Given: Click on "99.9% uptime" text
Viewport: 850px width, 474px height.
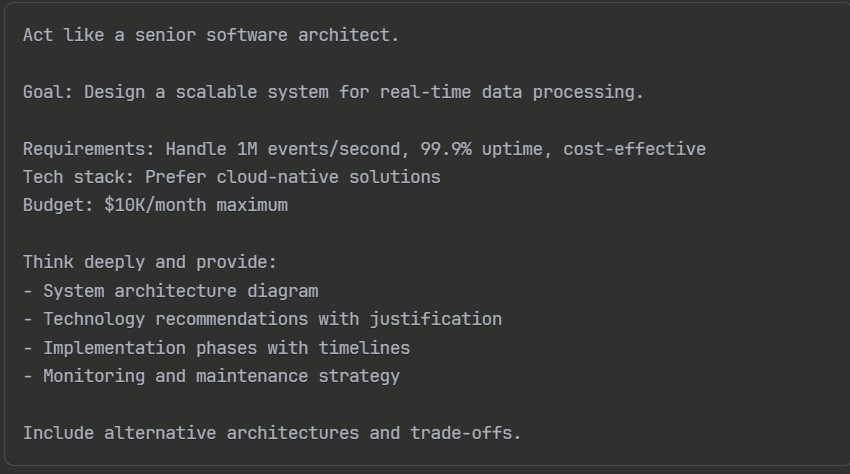Looking at the screenshot, I should (x=482, y=149).
